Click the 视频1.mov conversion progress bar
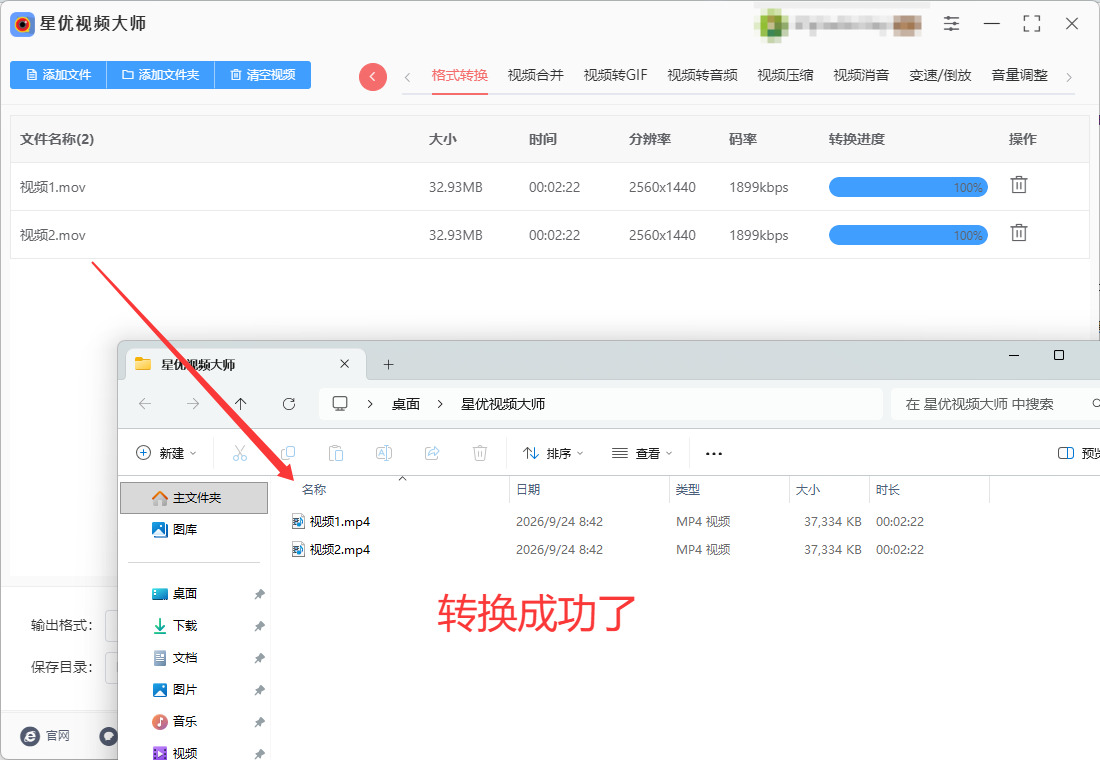This screenshot has height=760, width=1100. pyautogui.click(x=908, y=187)
